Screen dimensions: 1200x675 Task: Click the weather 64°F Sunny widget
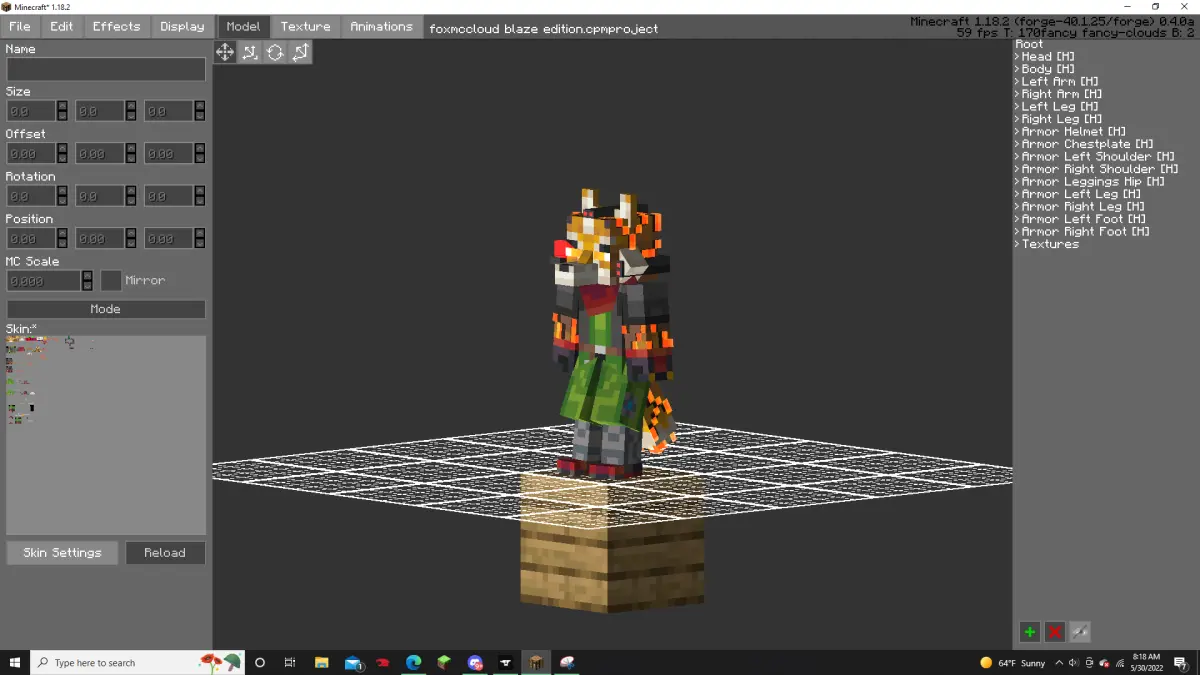tap(1012, 662)
